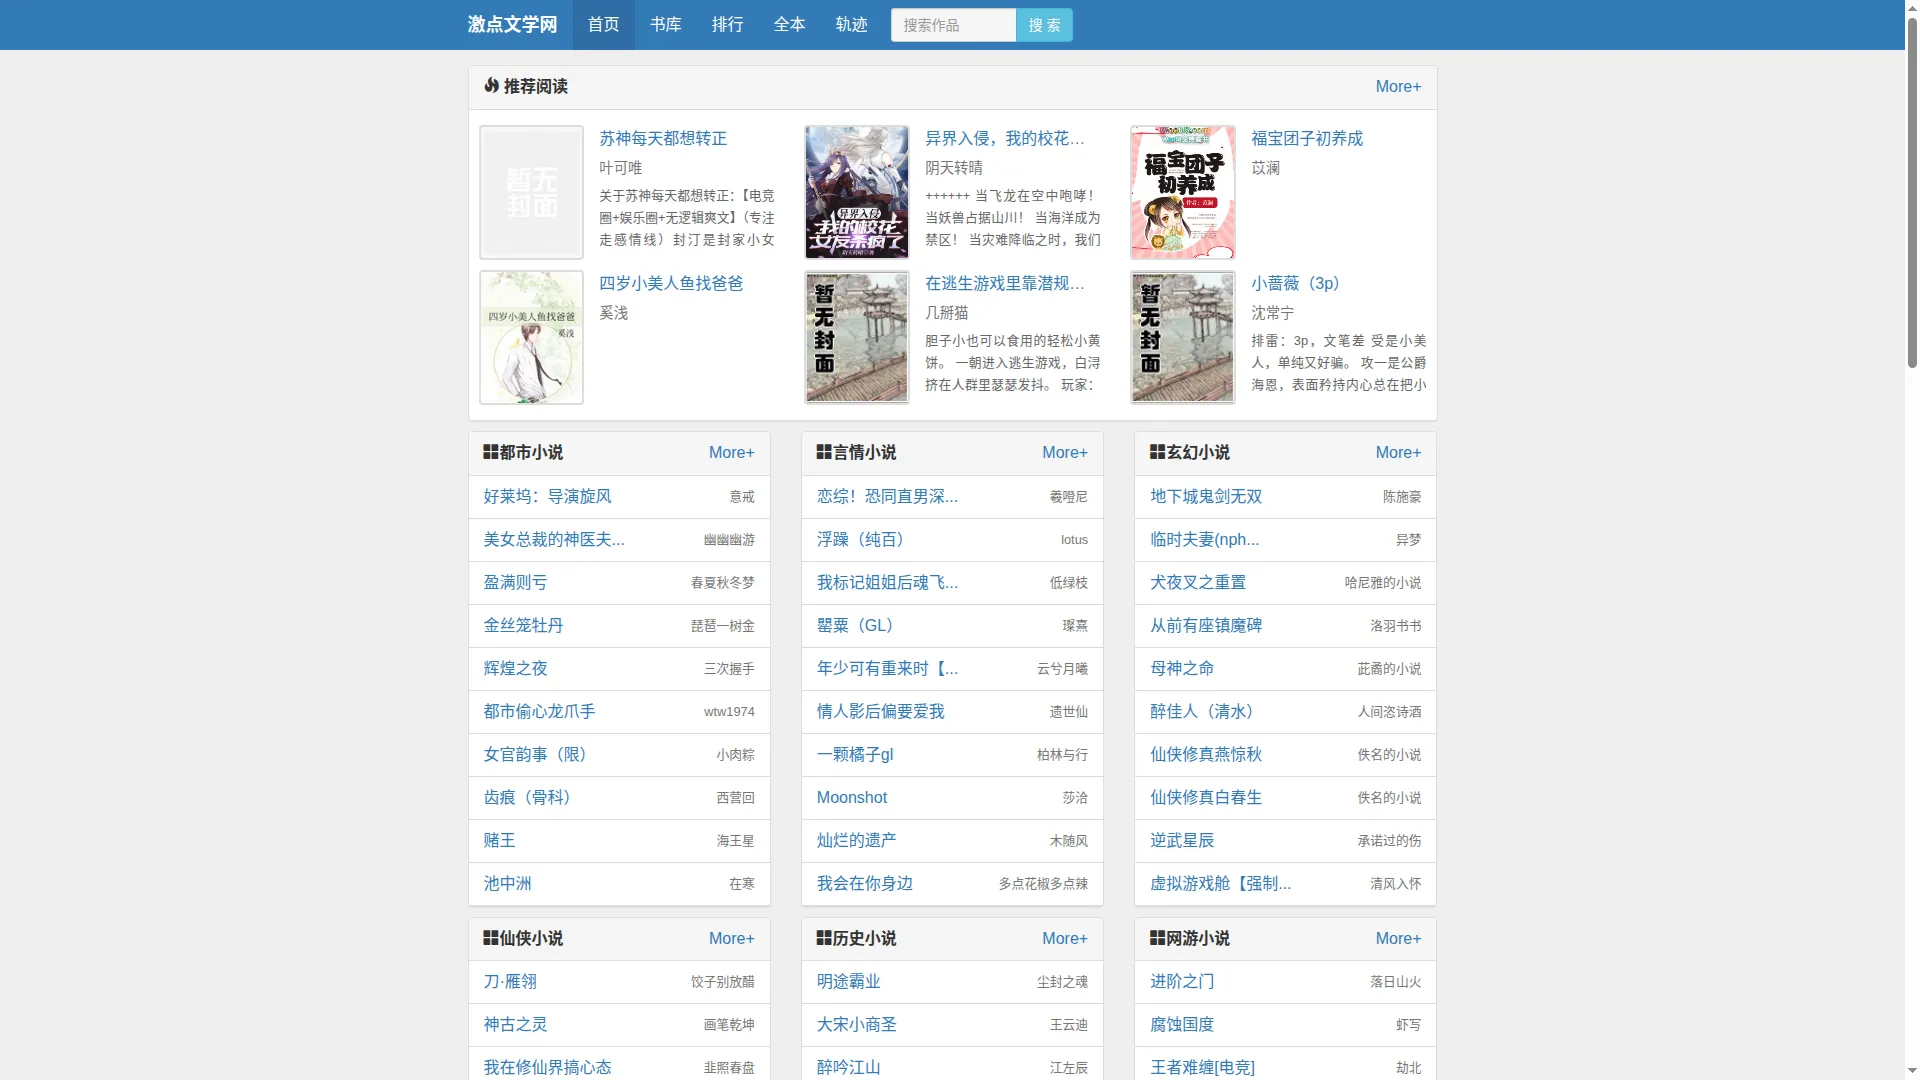Open the 小蔷薇（3p）cover thumbnail
This screenshot has width=1920, height=1080.
click(x=1183, y=337)
